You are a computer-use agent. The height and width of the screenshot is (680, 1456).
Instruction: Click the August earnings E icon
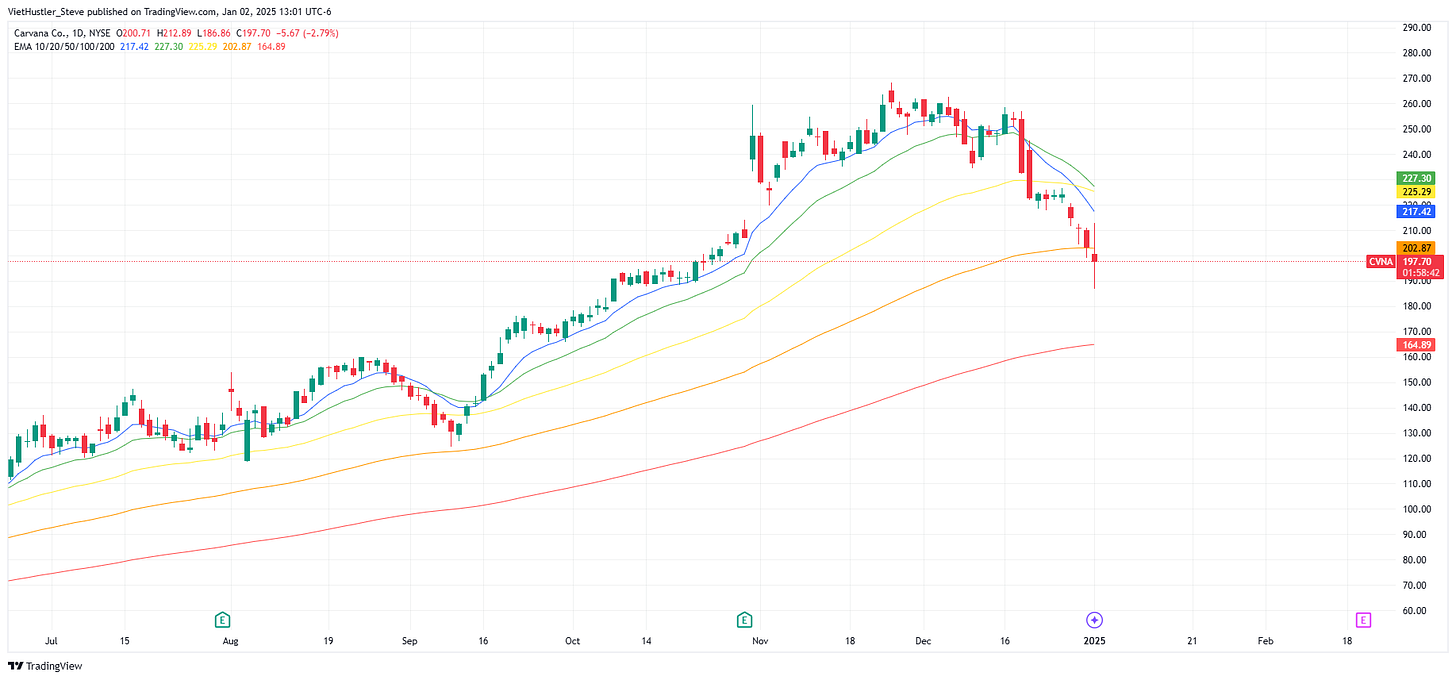coord(222,620)
